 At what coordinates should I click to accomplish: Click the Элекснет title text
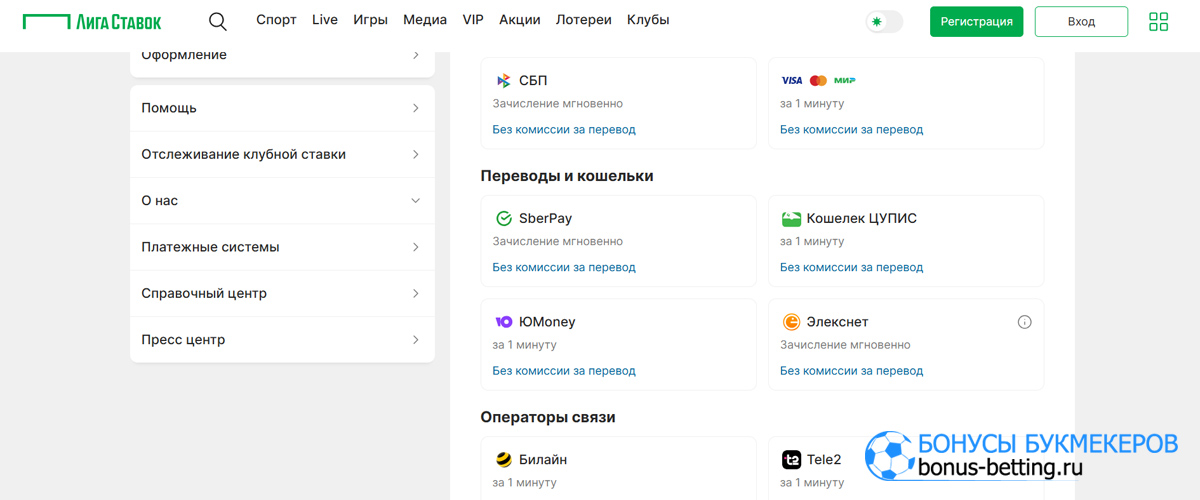click(838, 322)
